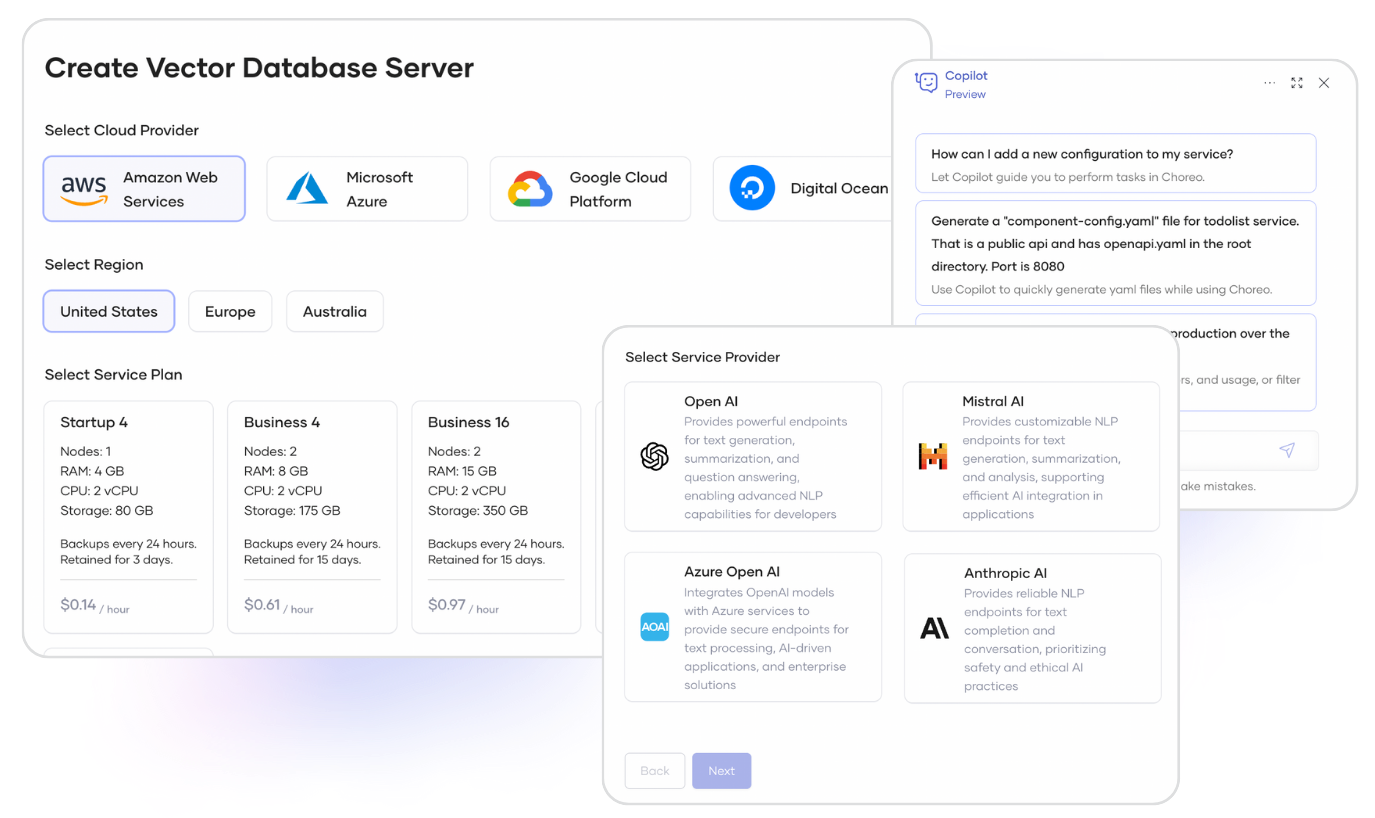This screenshot has height=818, width=1375.
Task: Pick 'Generate component-config.yaml' Copilot suggestion
Action: tap(1116, 253)
